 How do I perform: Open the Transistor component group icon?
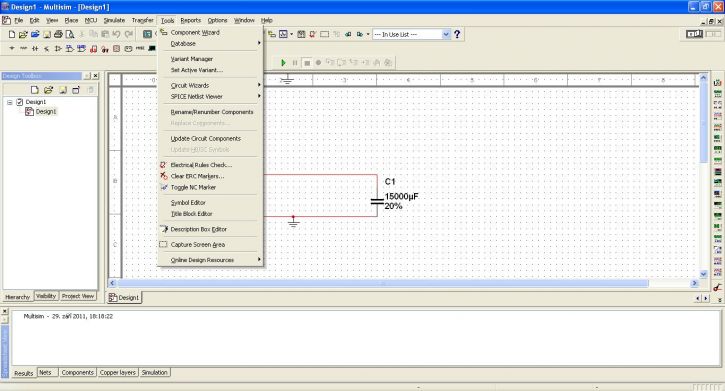[x=47, y=48]
